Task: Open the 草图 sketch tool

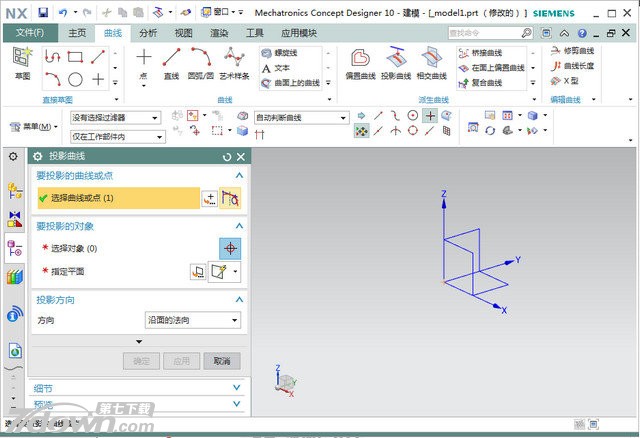Action: click(22, 63)
